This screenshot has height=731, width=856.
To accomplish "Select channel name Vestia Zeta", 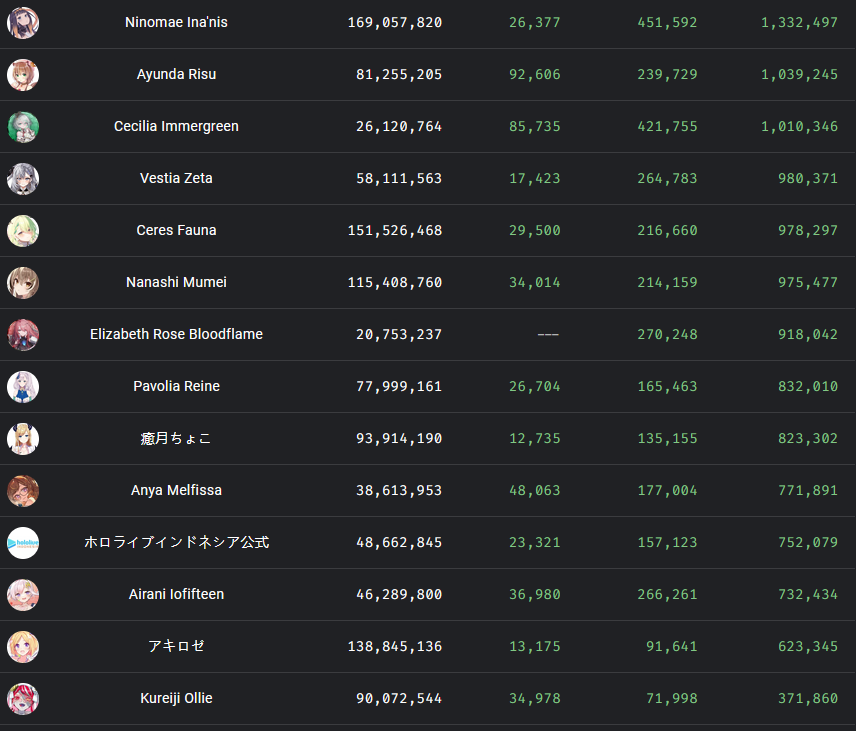I will [x=176, y=178].
